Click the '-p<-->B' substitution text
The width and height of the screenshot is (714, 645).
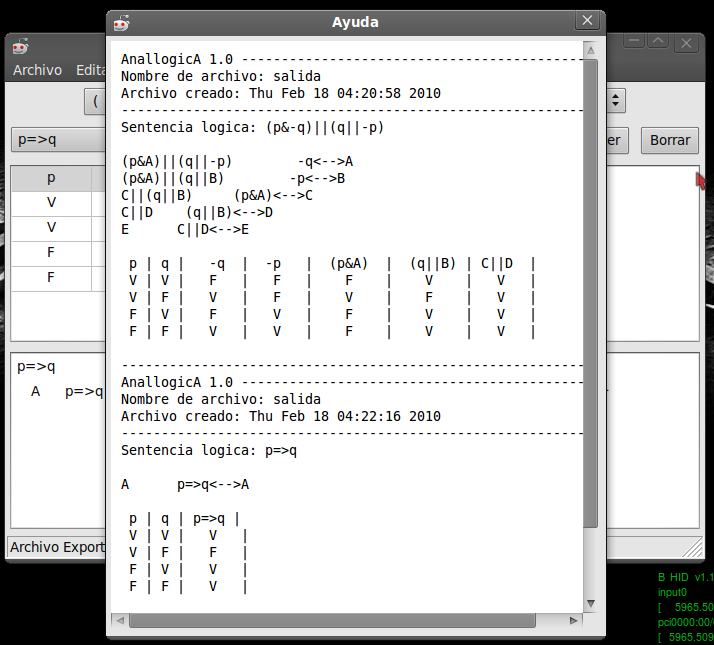pyautogui.click(x=317, y=179)
